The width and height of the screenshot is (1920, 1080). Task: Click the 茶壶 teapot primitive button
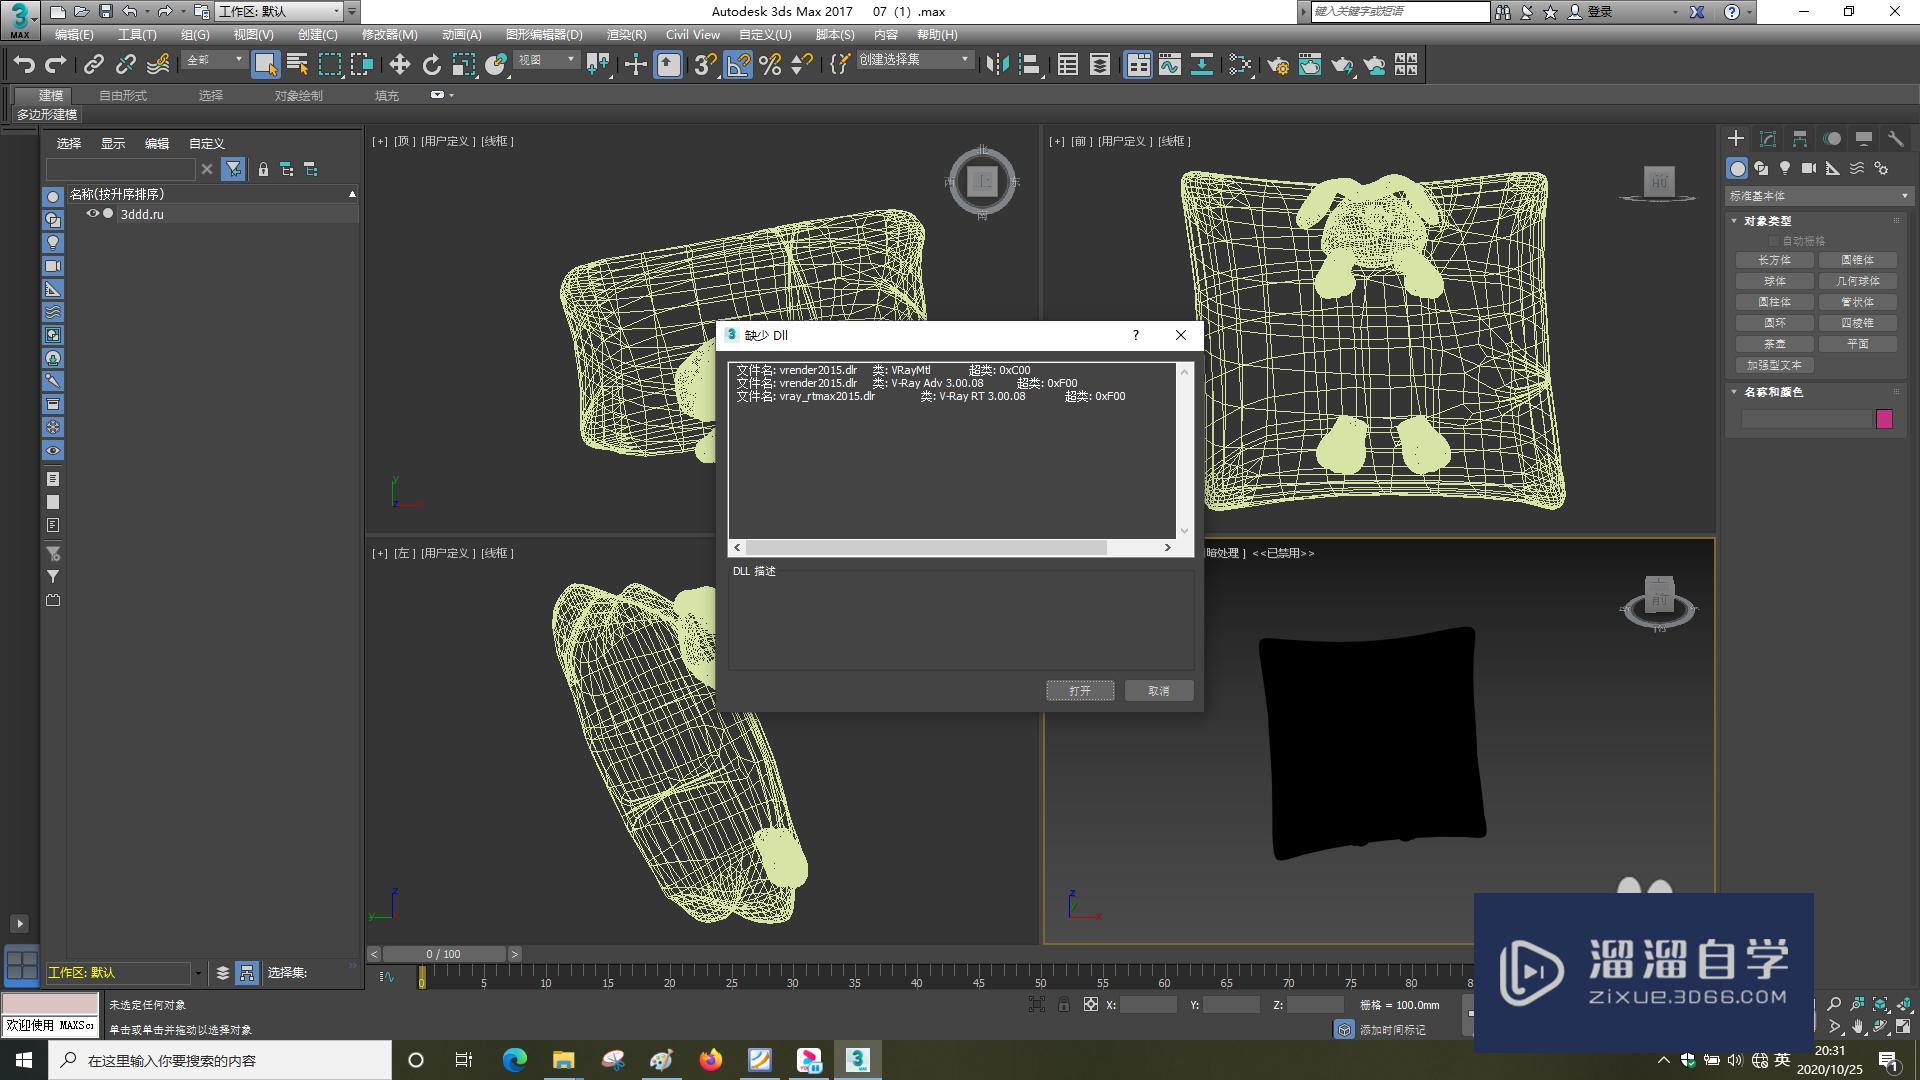click(x=1775, y=344)
